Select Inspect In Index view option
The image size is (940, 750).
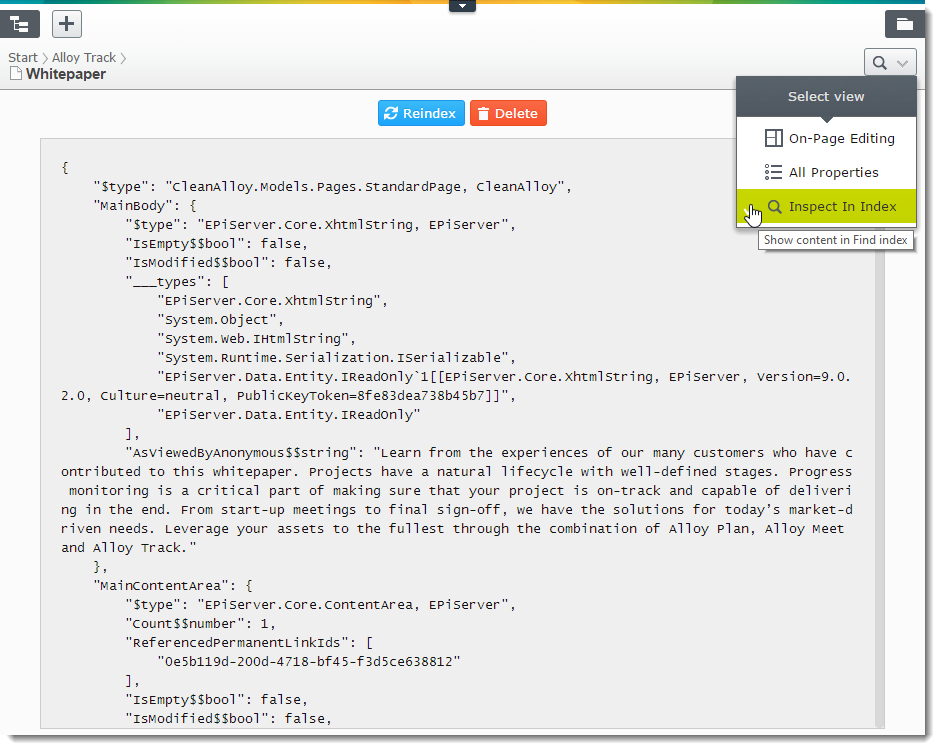tap(842, 207)
